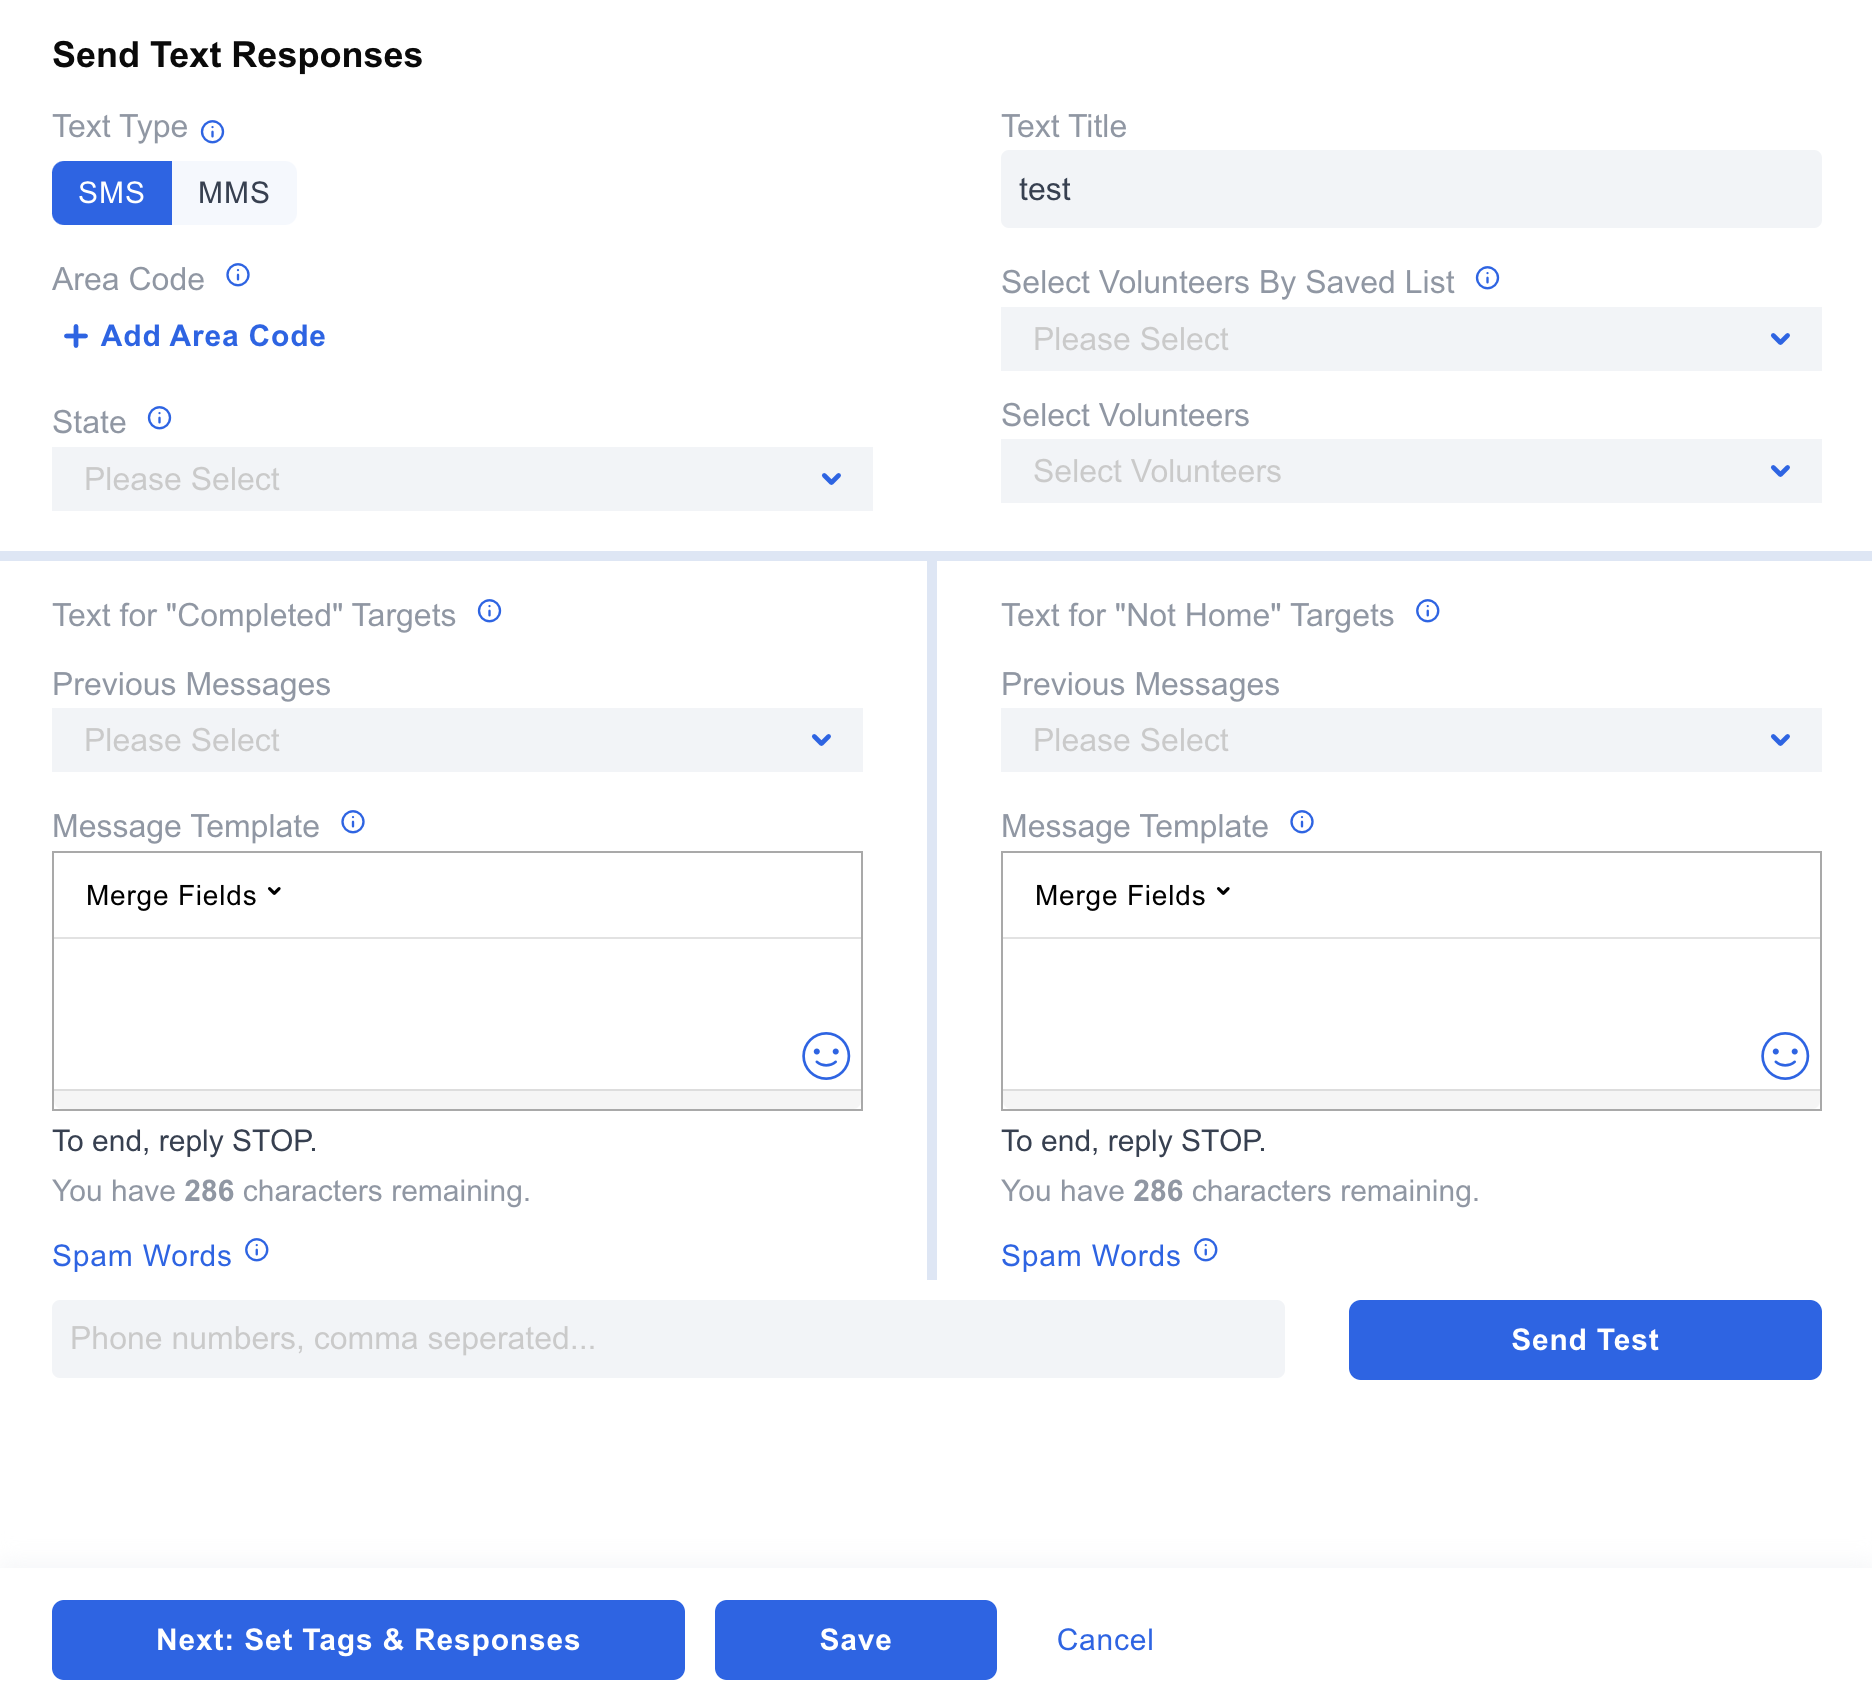Click the Area Code info icon
Image resolution: width=1872 pixels, height=1698 pixels.
(238, 275)
